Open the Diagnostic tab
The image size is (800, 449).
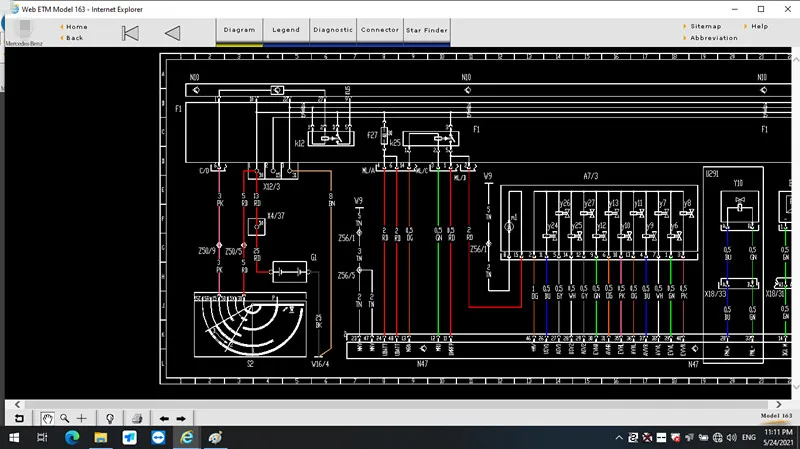(333, 30)
